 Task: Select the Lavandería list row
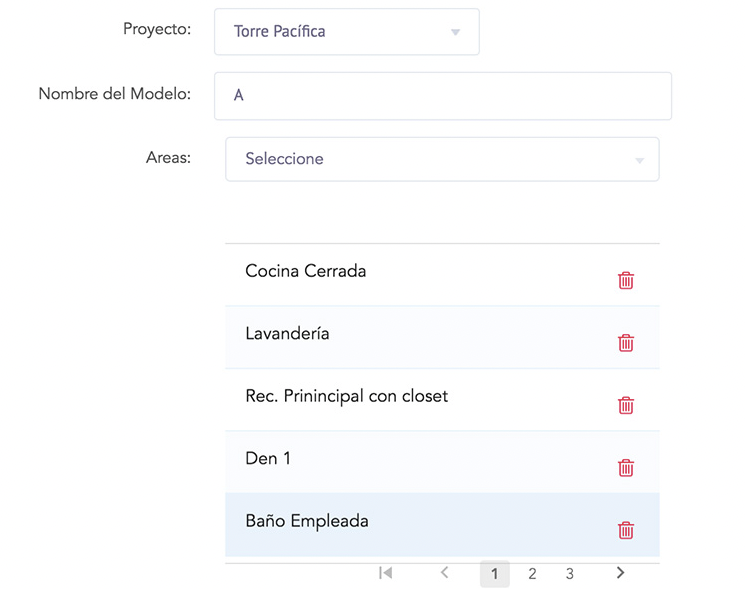pos(442,337)
